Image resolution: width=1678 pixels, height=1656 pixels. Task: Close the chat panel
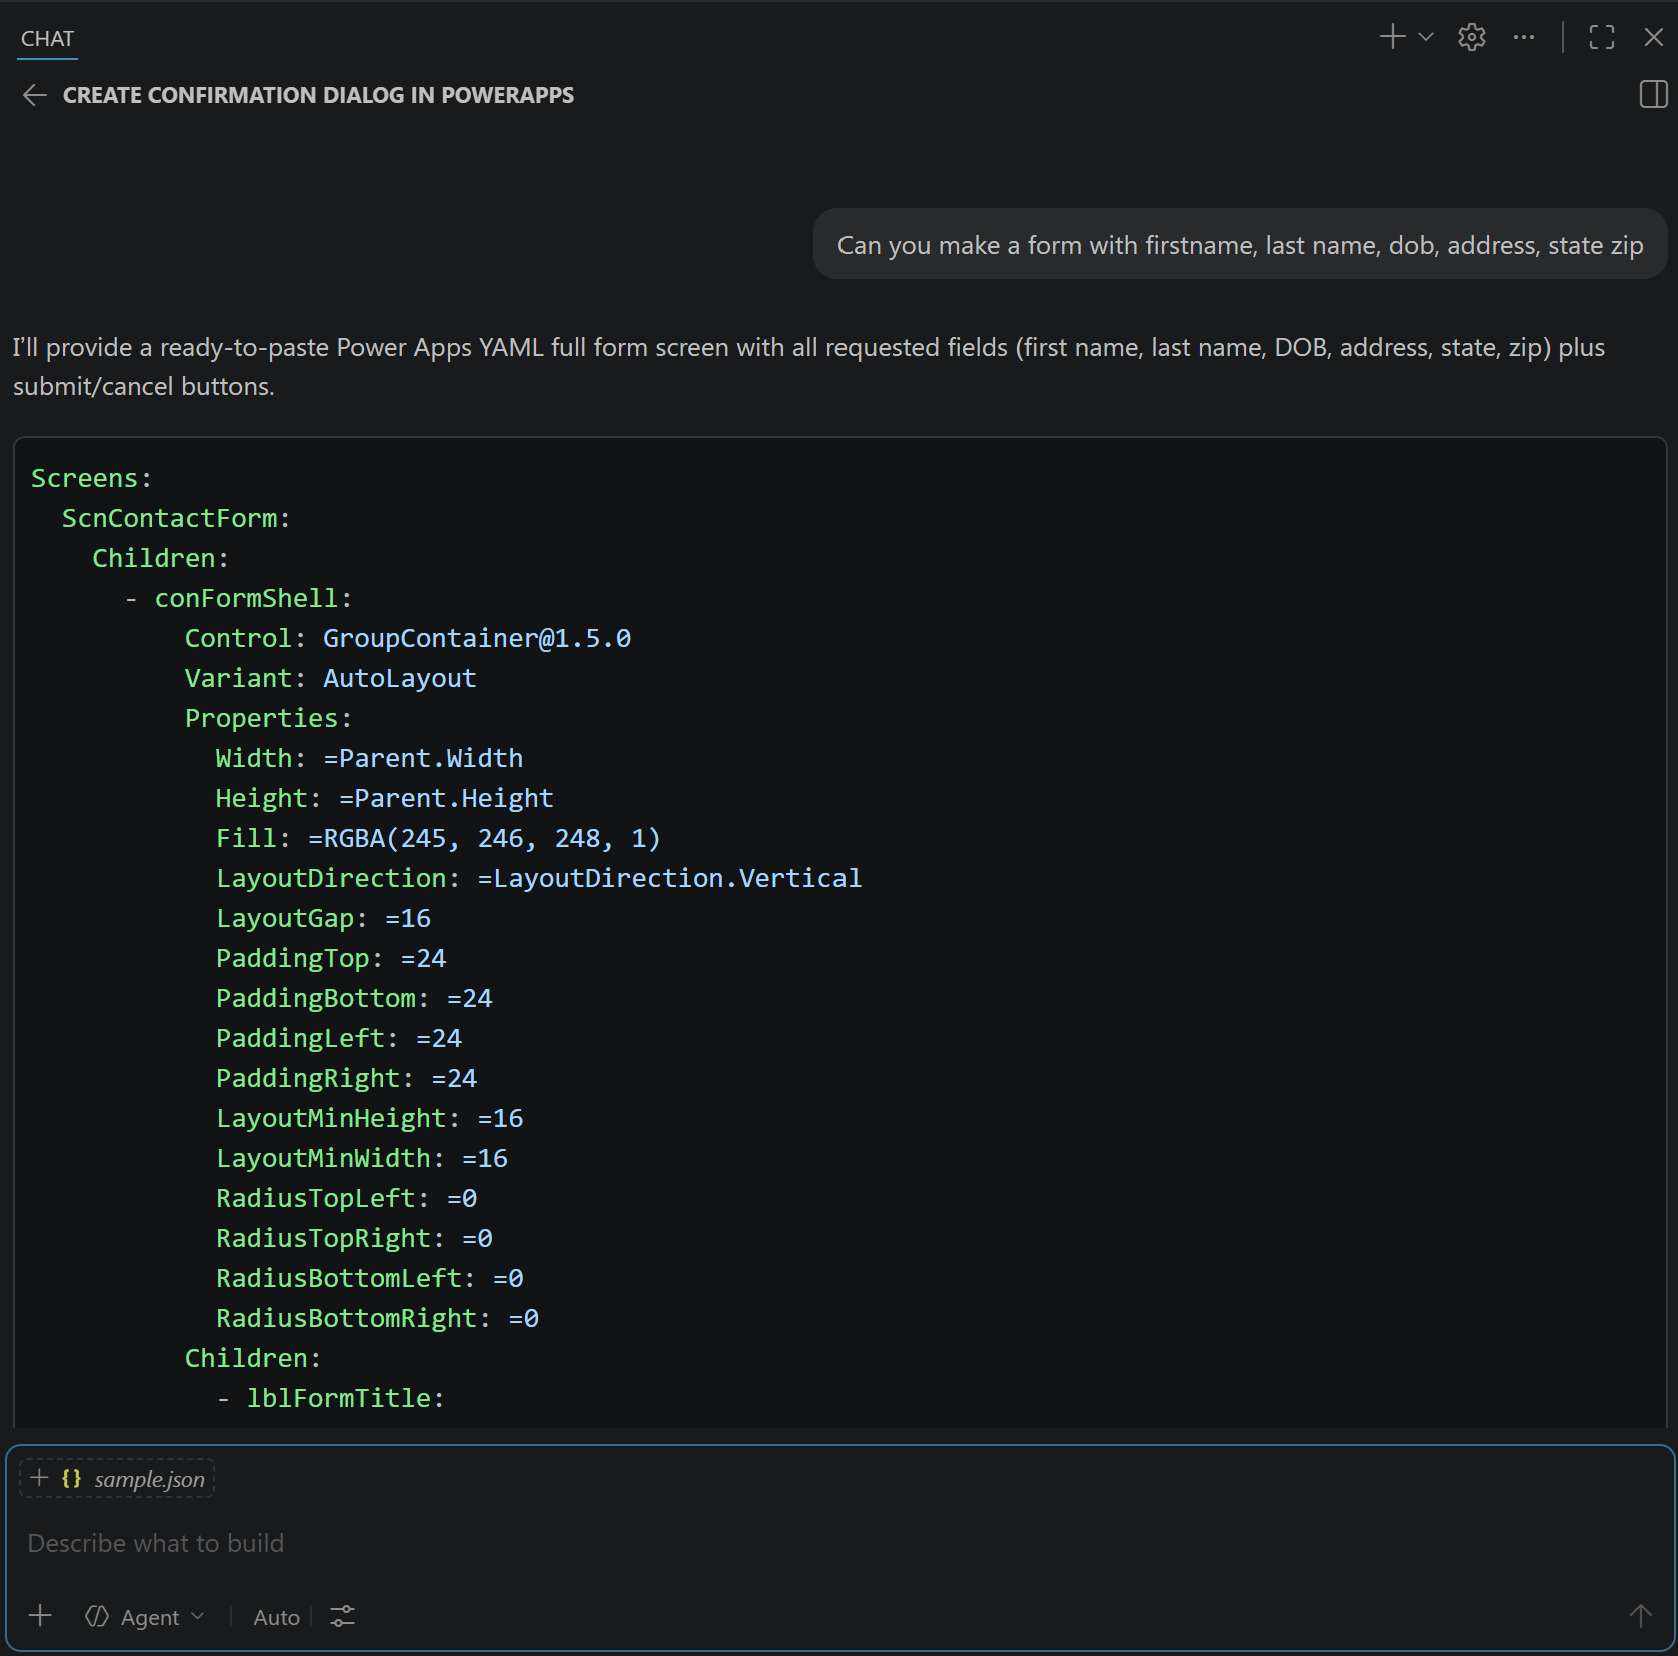(x=1654, y=37)
